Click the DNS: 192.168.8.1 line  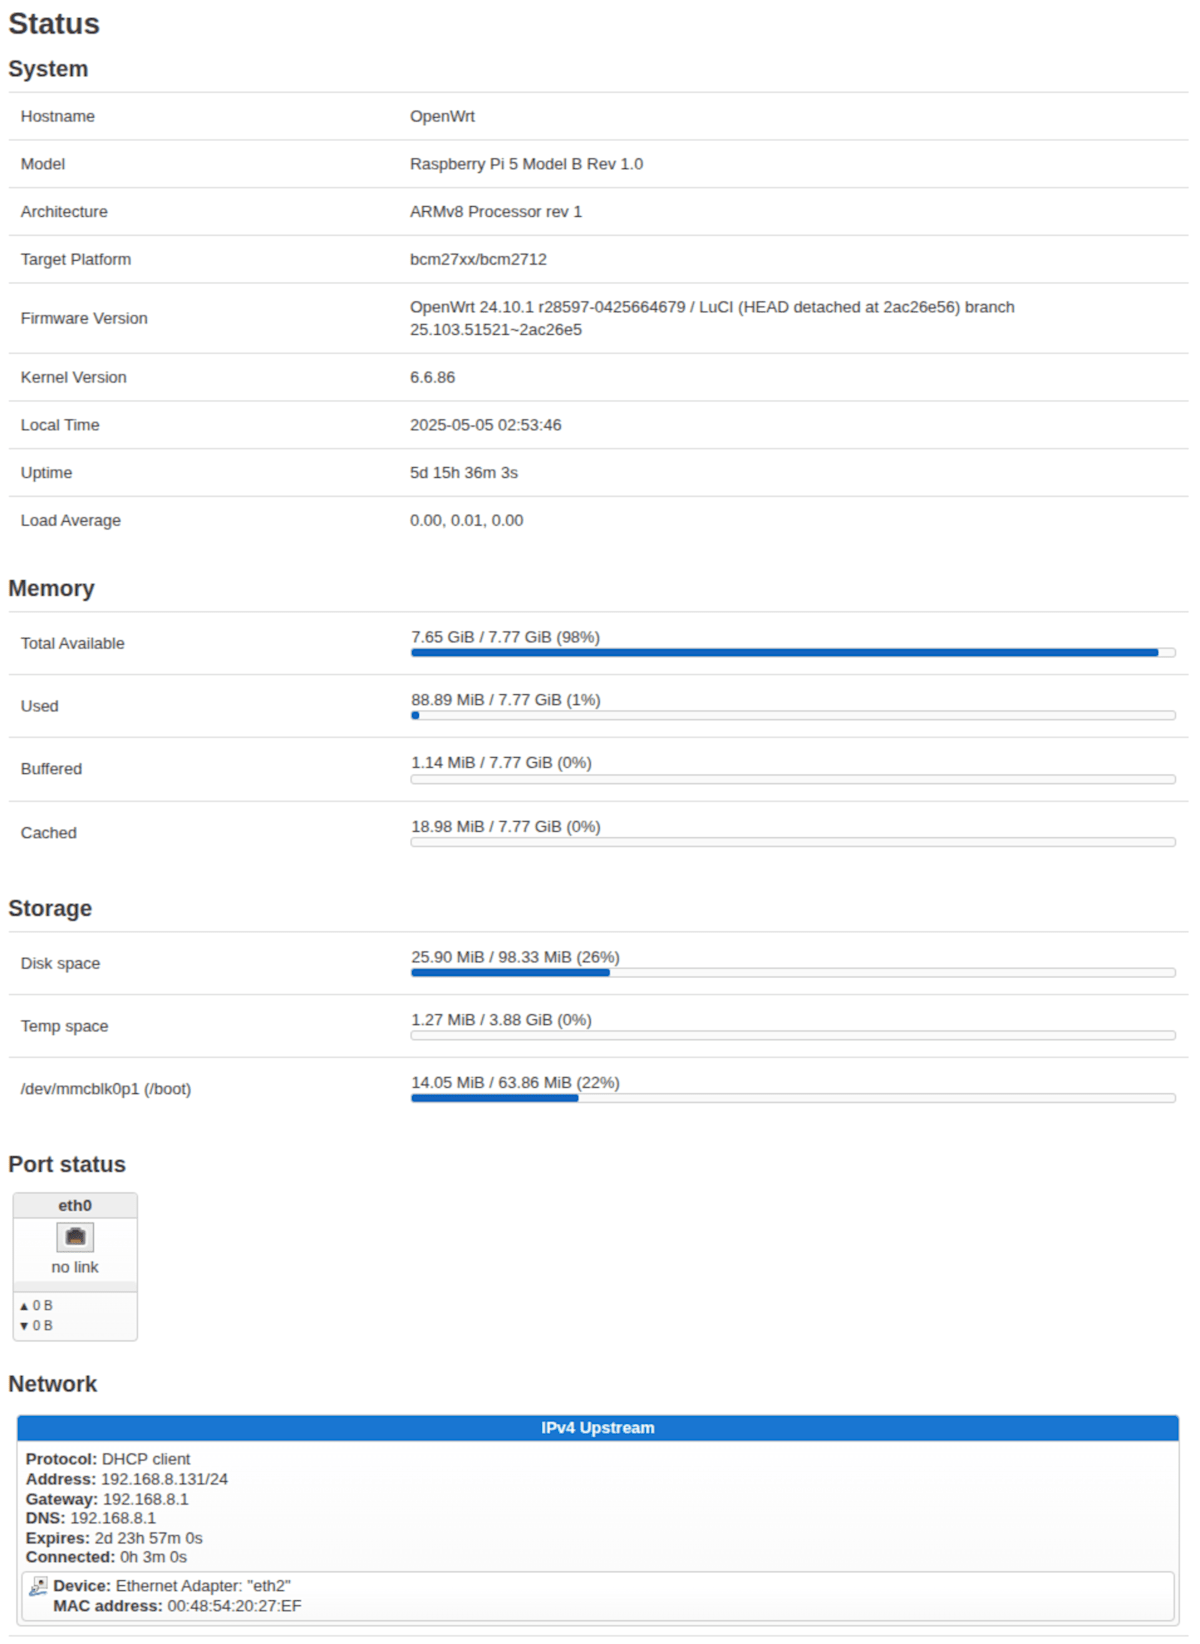(x=91, y=1519)
